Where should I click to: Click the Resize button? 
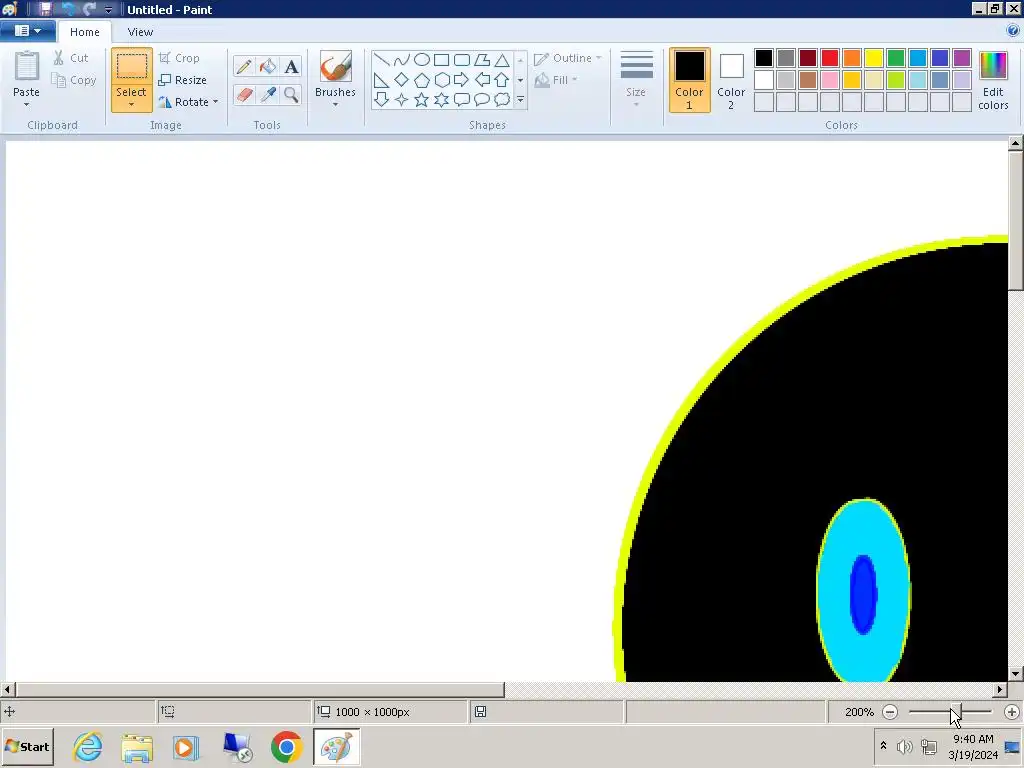point(183,80)
